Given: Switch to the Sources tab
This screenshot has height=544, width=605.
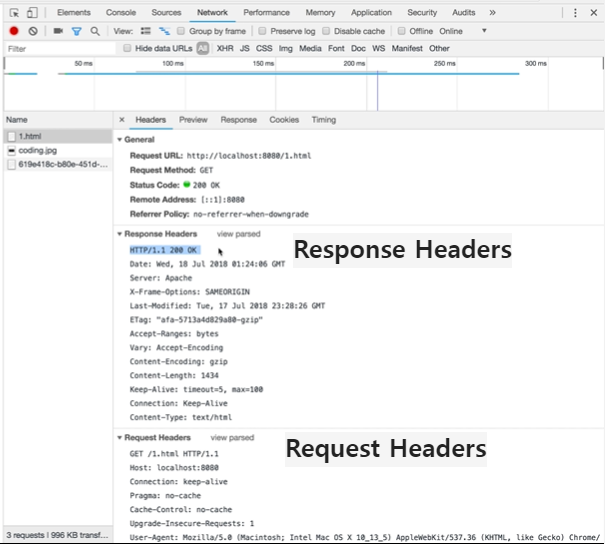Looking at the screenshot, I should click(x=166, y=13).
